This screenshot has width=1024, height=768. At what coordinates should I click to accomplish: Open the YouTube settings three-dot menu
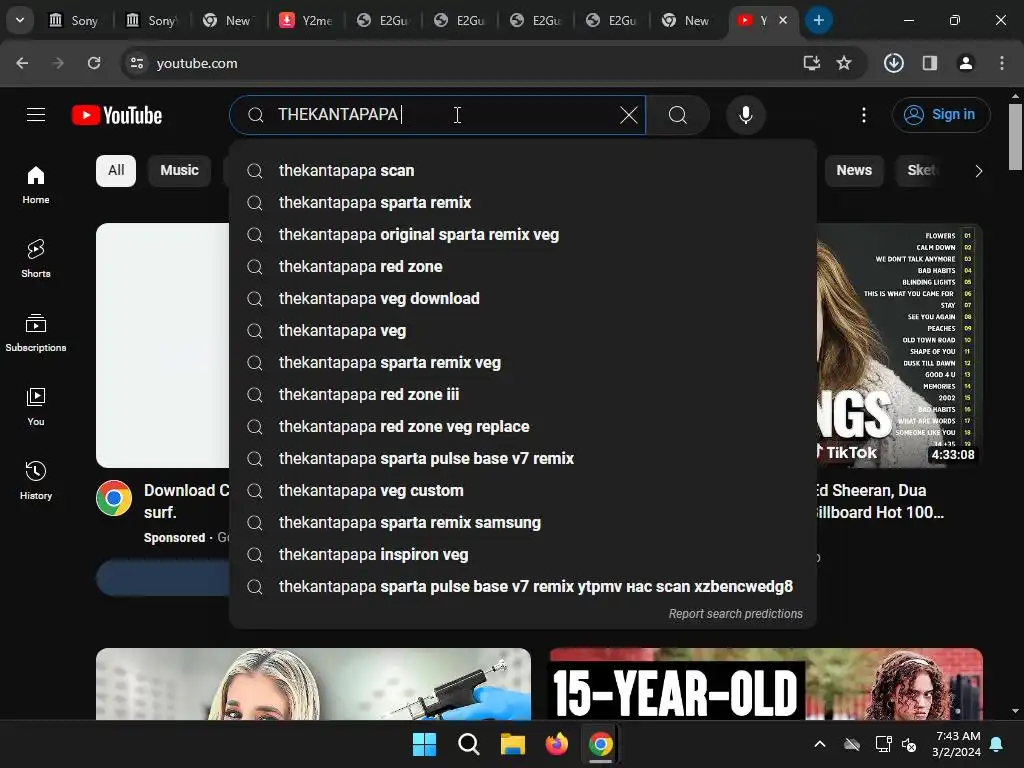click(x=863, y=115)
